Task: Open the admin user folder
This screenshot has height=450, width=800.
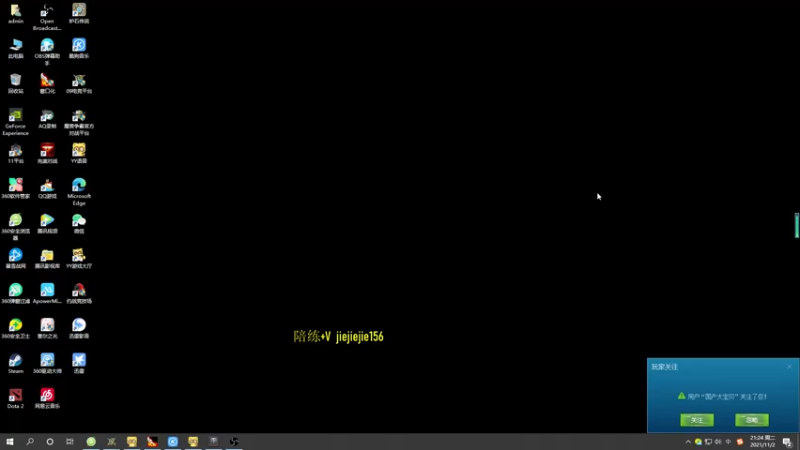Action: [x=15, y=14]
